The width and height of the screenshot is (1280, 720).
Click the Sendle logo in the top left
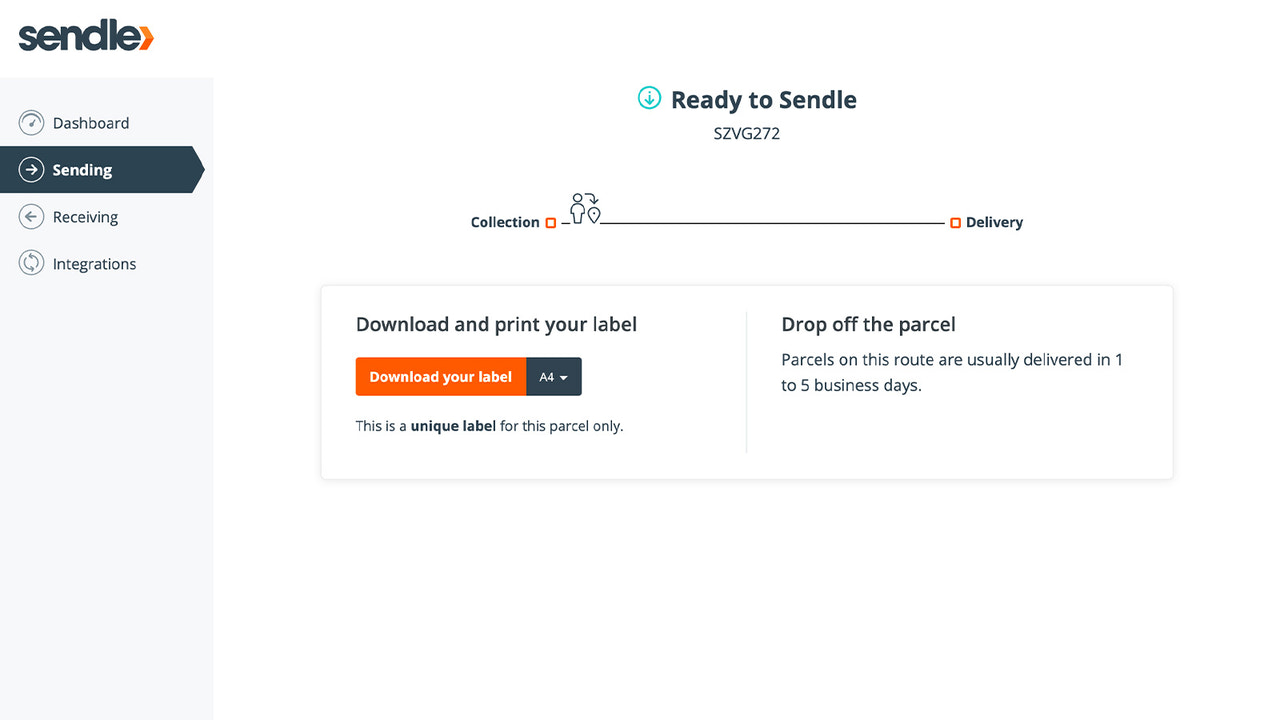(x=85, y=35)
